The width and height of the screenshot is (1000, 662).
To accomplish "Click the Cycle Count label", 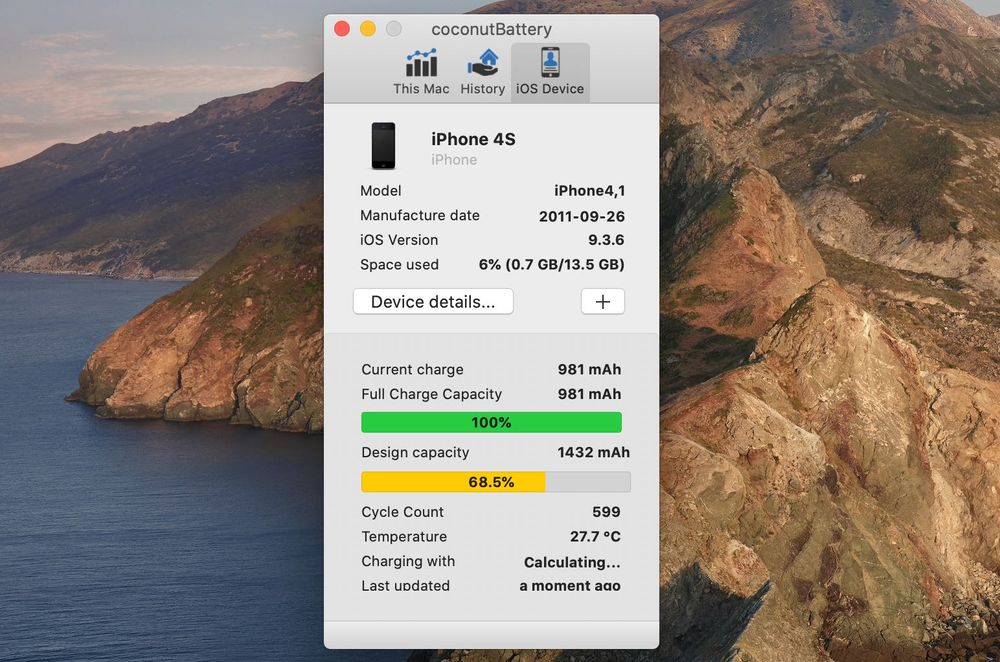I will point(402,511).
